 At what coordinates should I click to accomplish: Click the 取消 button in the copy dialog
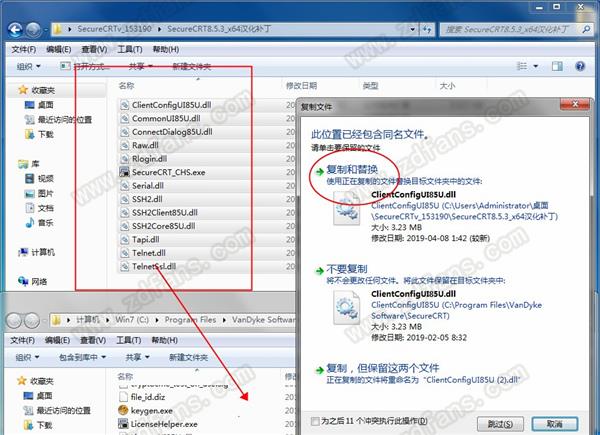click(x=554, y=424)
